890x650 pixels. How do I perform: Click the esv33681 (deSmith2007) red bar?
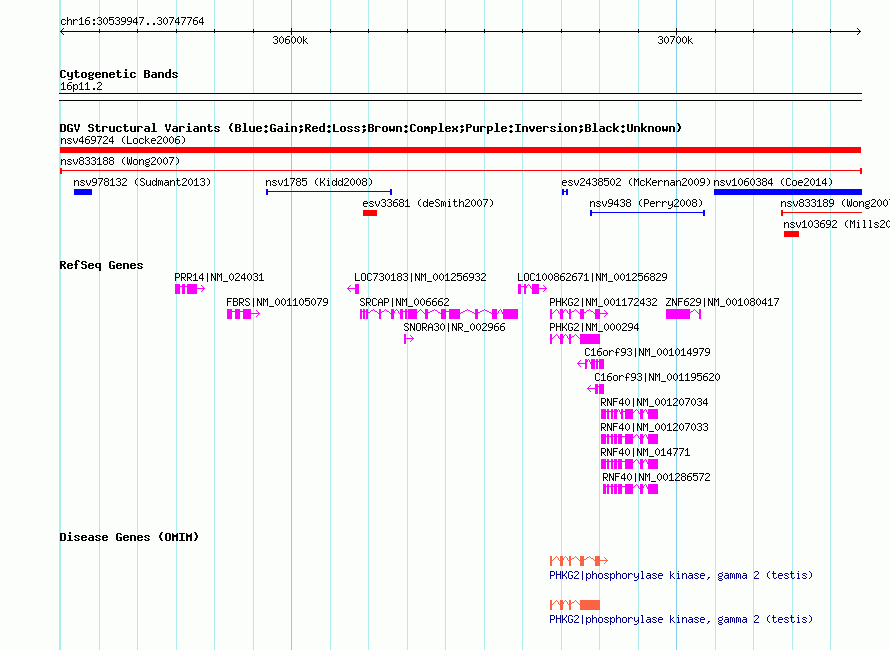coord(370,213)
